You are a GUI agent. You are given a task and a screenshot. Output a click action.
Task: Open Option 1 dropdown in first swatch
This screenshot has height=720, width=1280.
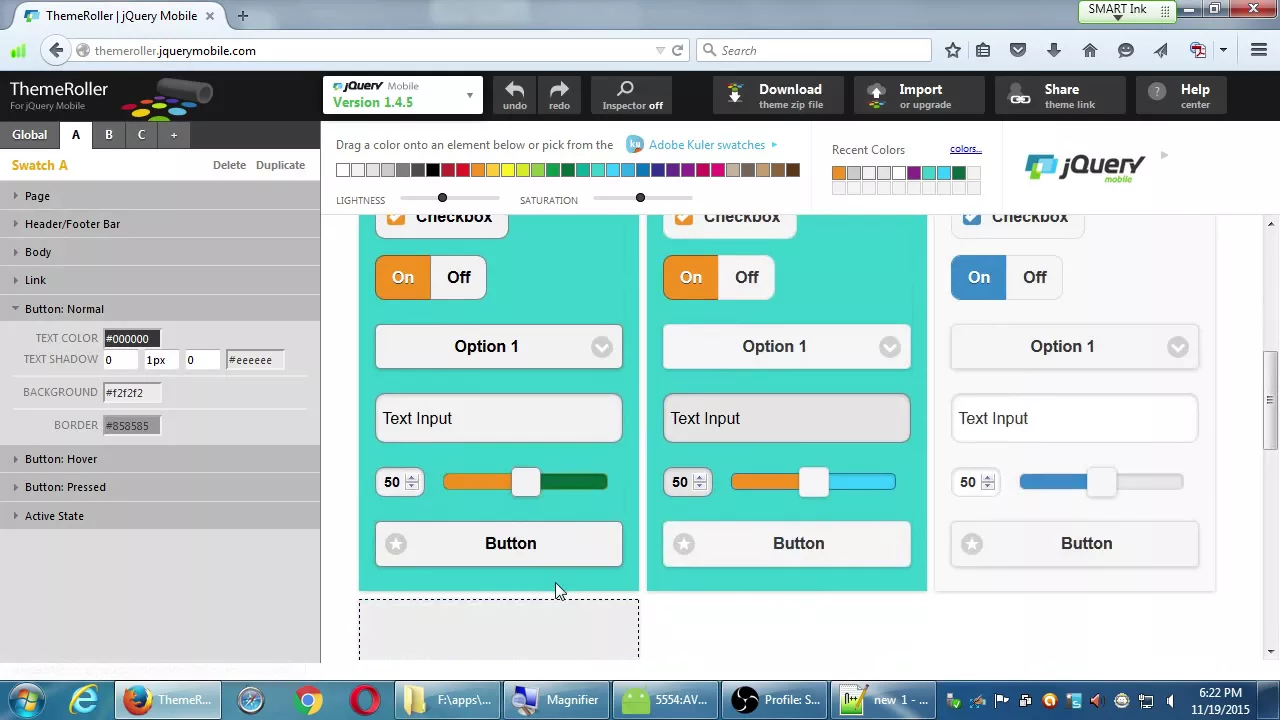[x=499, y=346]
